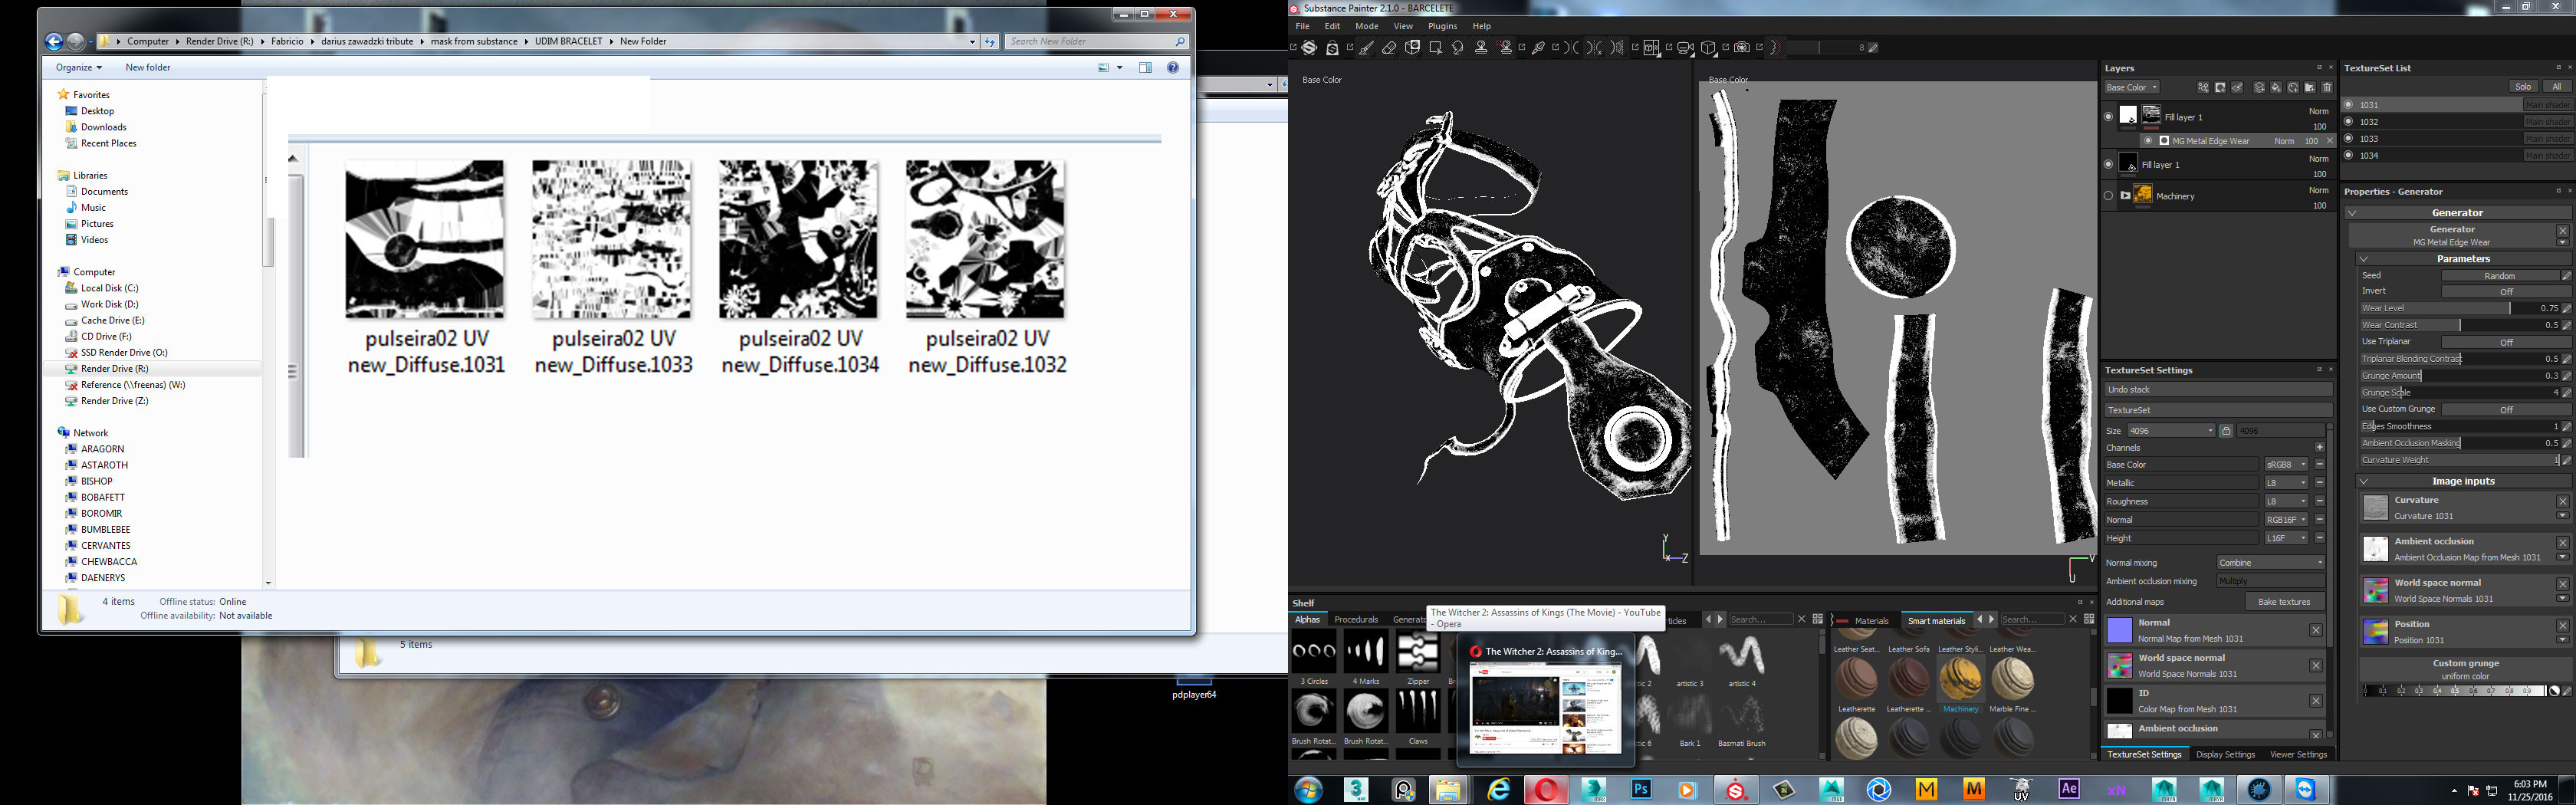This screenshot has height=805, width=2576.
Task: Collapse the Parameters section
Action: (x=2364, y=259)
